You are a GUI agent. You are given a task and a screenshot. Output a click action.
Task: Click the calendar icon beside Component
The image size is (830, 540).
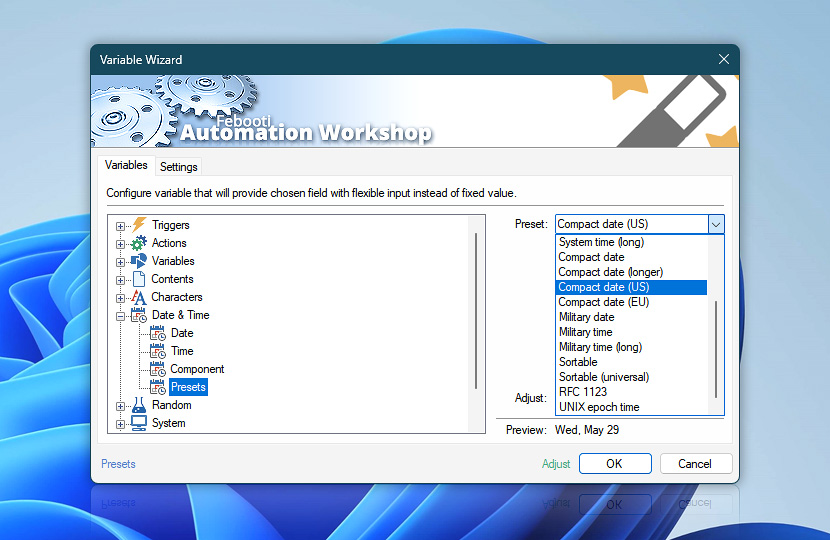(158, 369)
